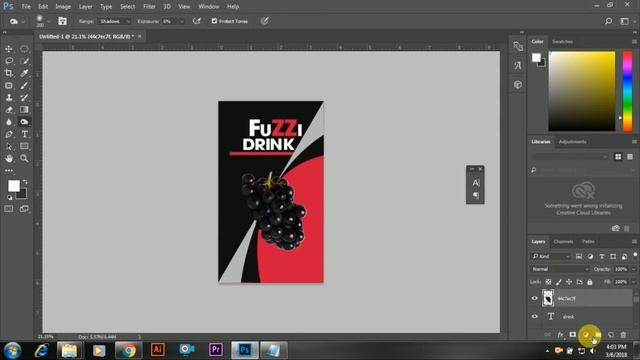Pick a color in the color field

coord(582,91)
